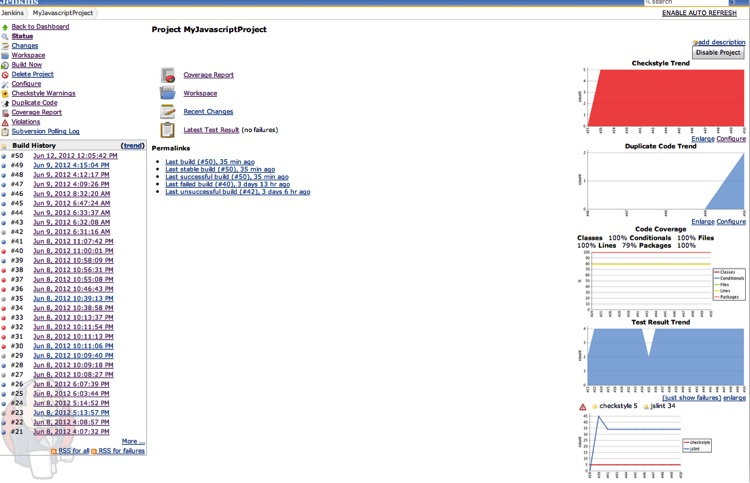Open build Jun 12, 2012 12:05:42 PM
The width and height of the screenshot is (750, 483).
coord(75,156)
